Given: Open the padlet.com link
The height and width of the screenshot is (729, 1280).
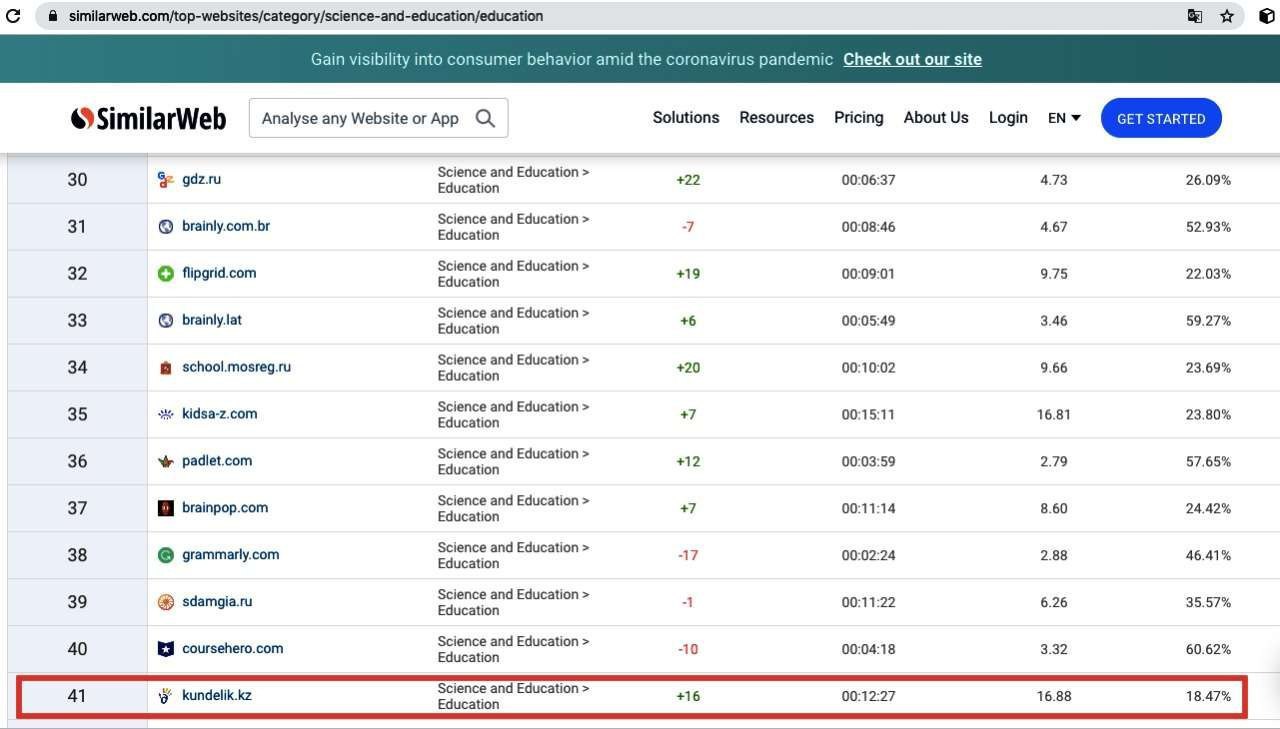Looking at the screenshot, I should point(217,461).
